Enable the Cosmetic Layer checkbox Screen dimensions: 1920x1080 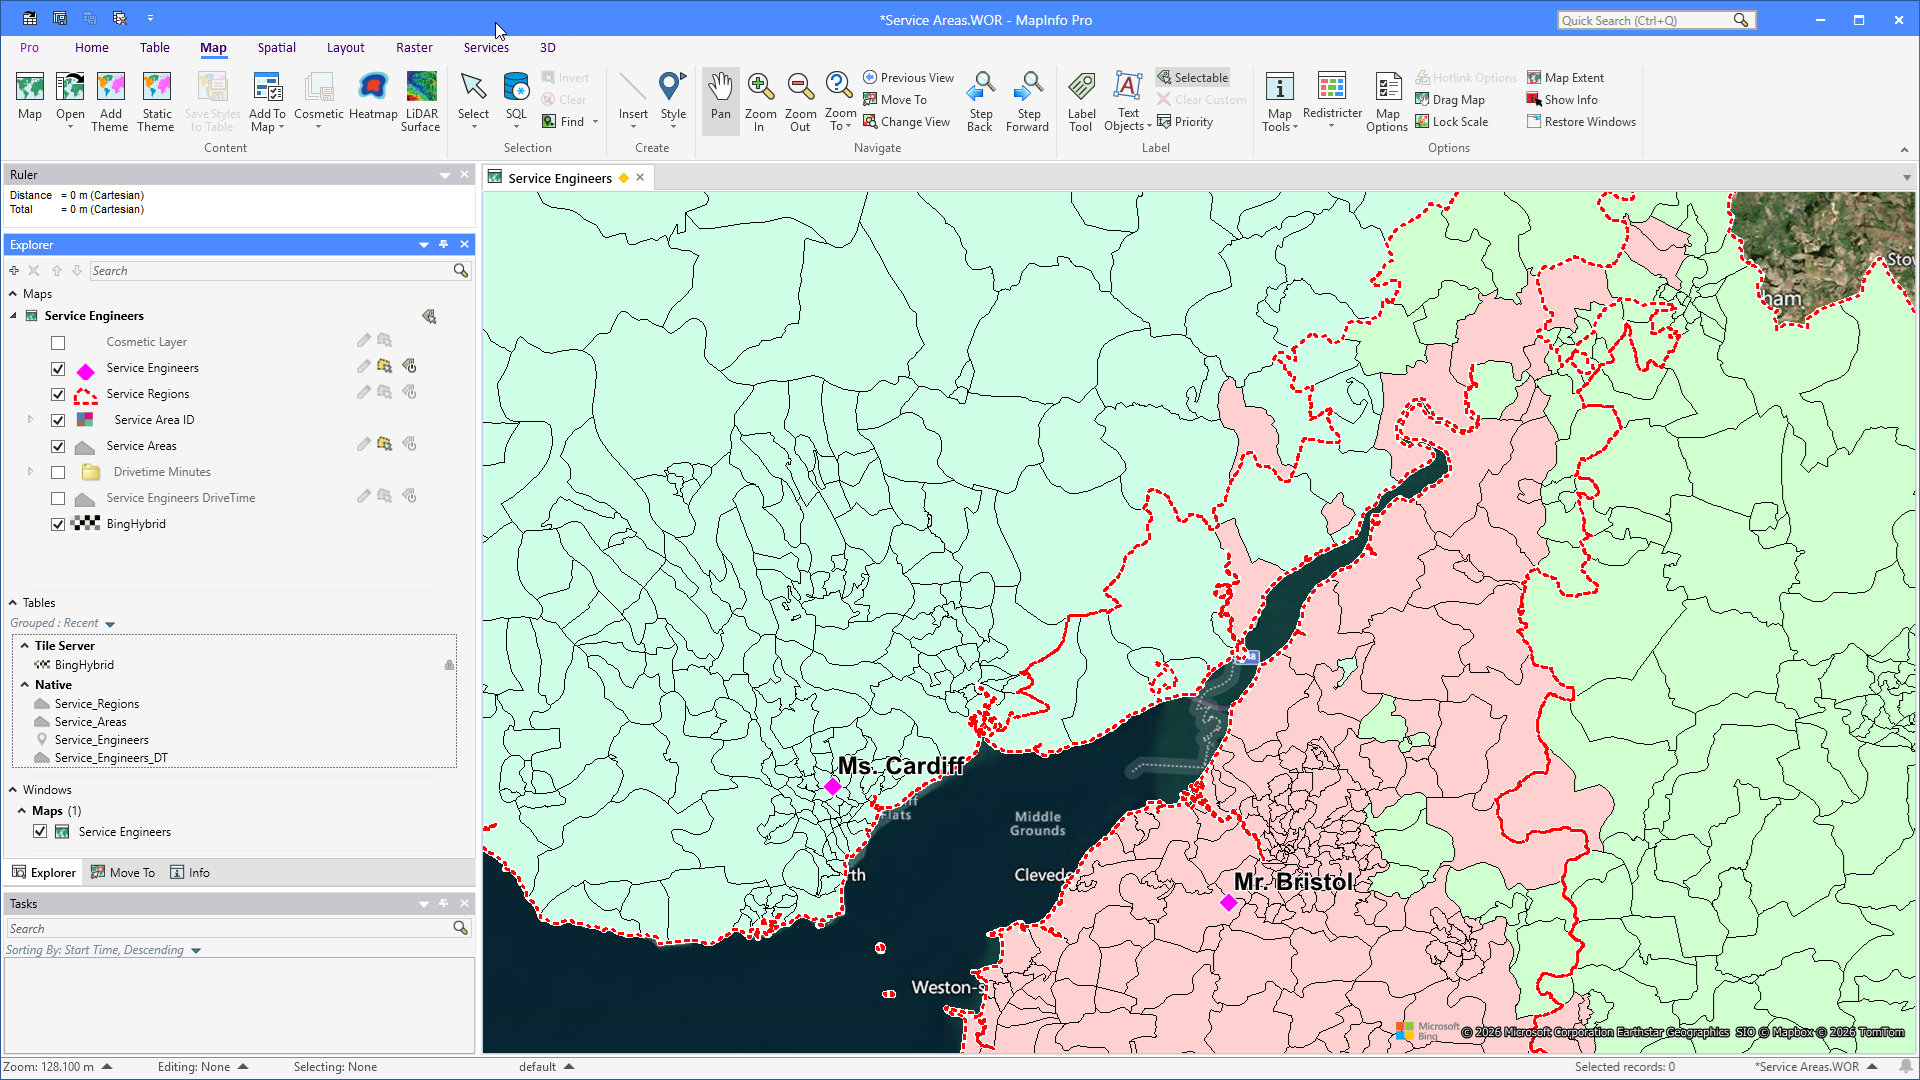(x=58, y=343)
